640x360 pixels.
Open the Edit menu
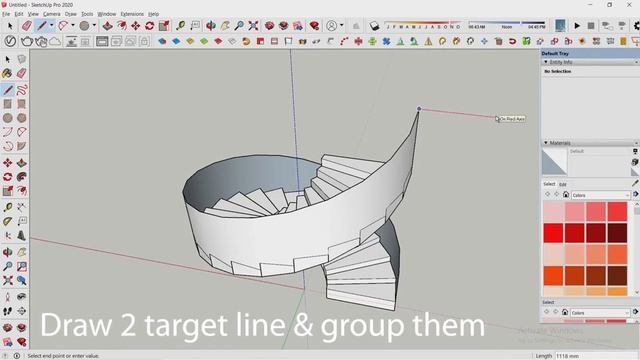tap(19, 14)
